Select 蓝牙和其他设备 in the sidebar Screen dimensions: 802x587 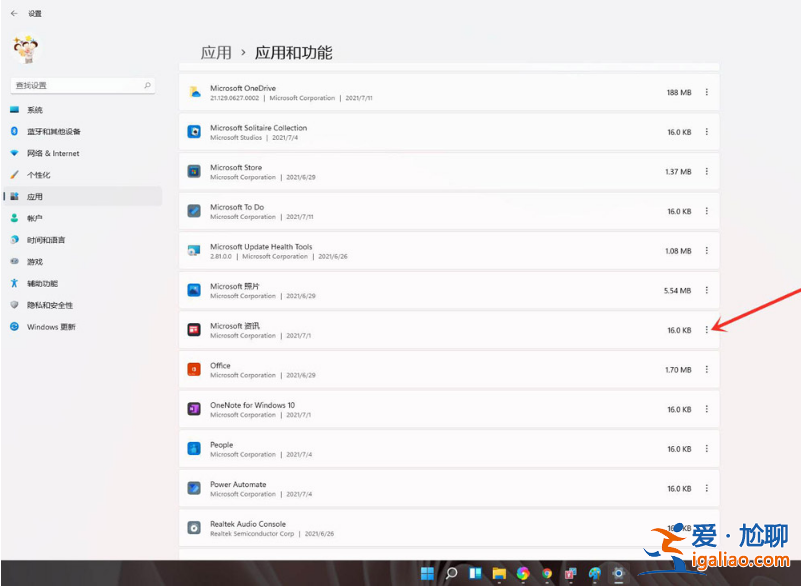click(x=53, y=131)
